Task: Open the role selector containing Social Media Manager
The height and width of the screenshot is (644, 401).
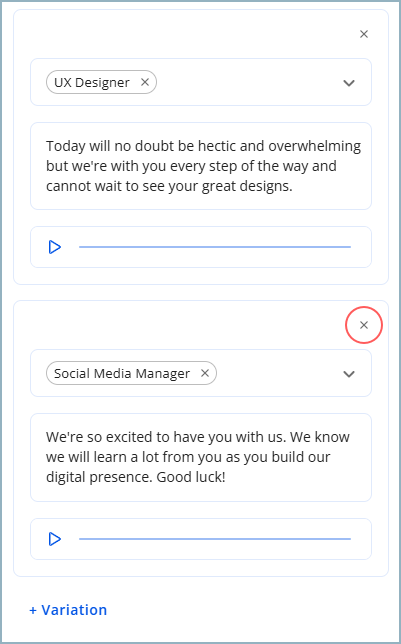Action: [201, 373]
